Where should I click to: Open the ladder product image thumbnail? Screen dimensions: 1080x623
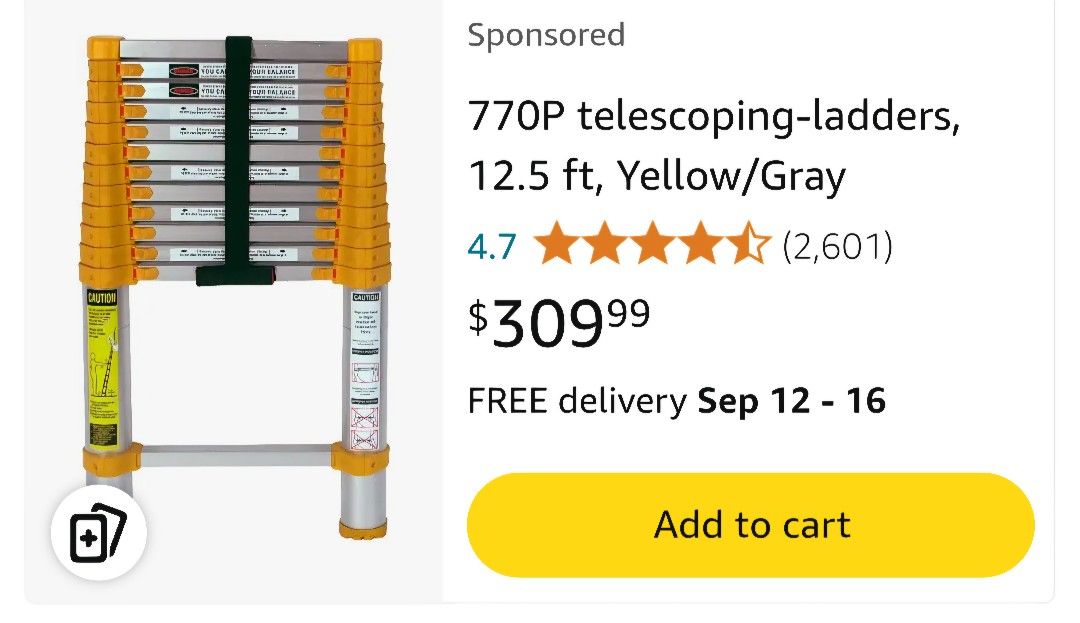(236, 290)
